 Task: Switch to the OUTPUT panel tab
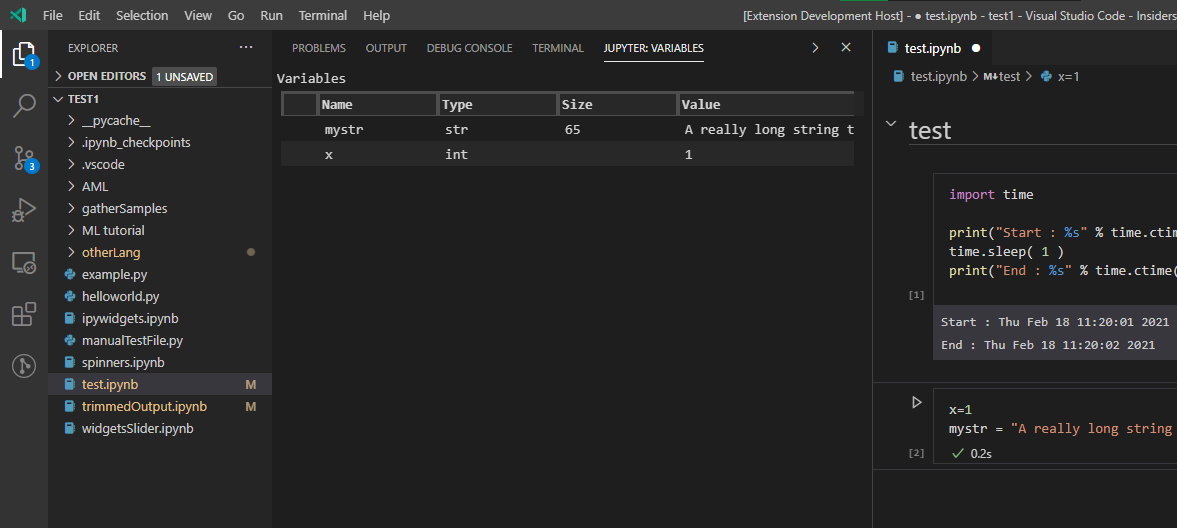(x=386, y=48)
